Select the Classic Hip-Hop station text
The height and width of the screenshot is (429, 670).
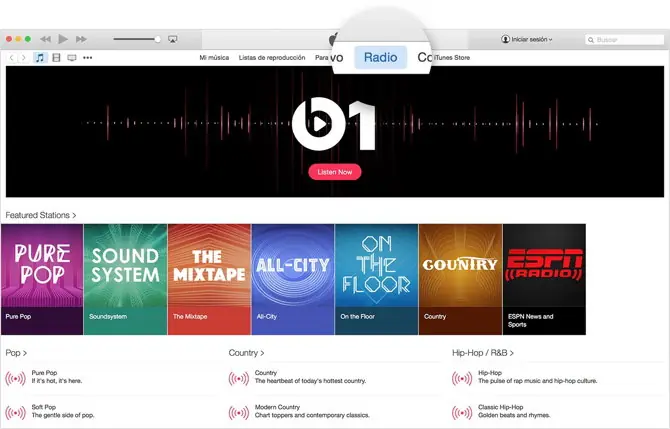(x=500, y=407)
